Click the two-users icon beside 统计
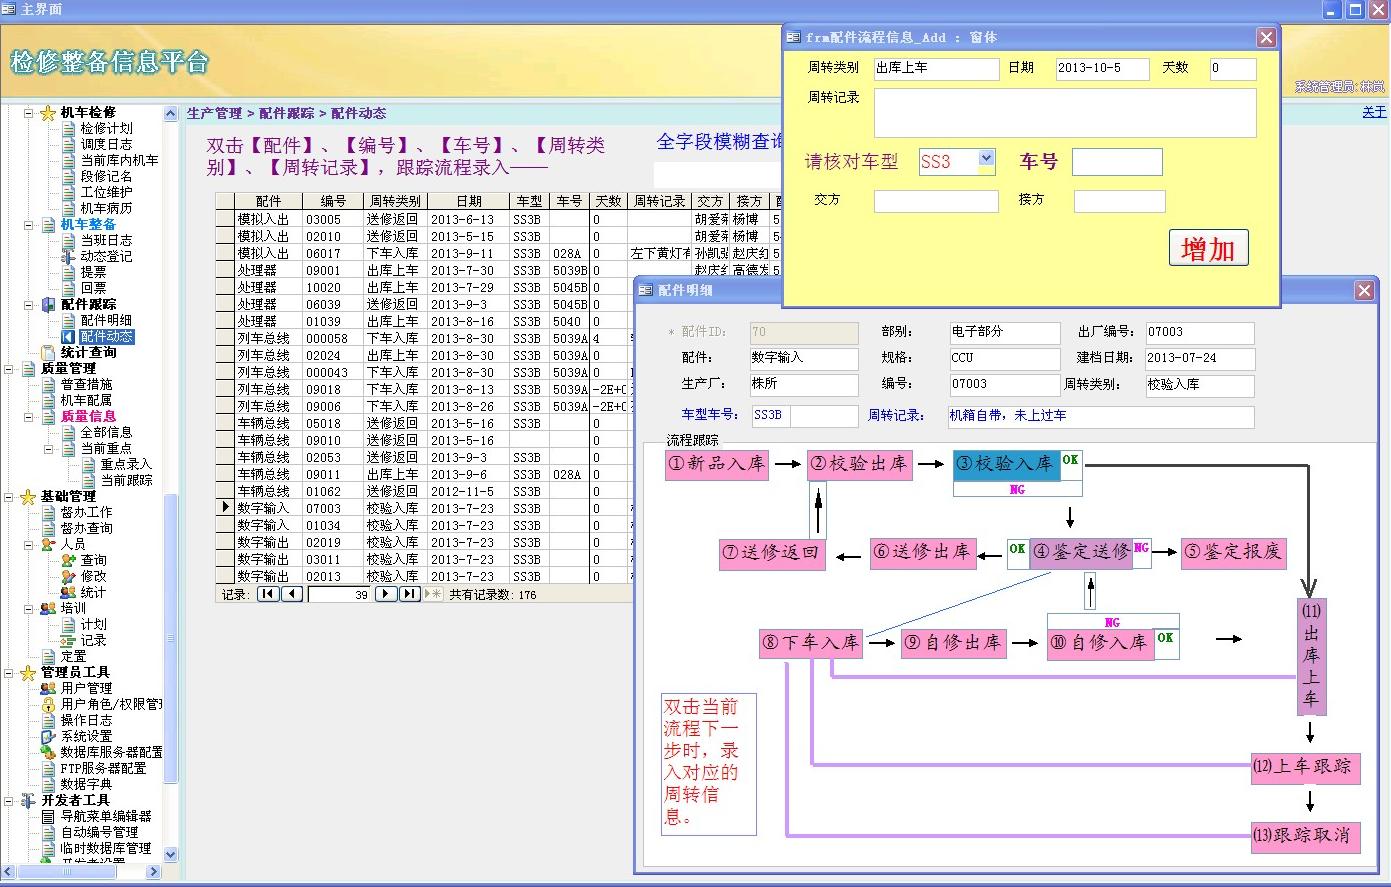1391x887 pixels. 68,592
